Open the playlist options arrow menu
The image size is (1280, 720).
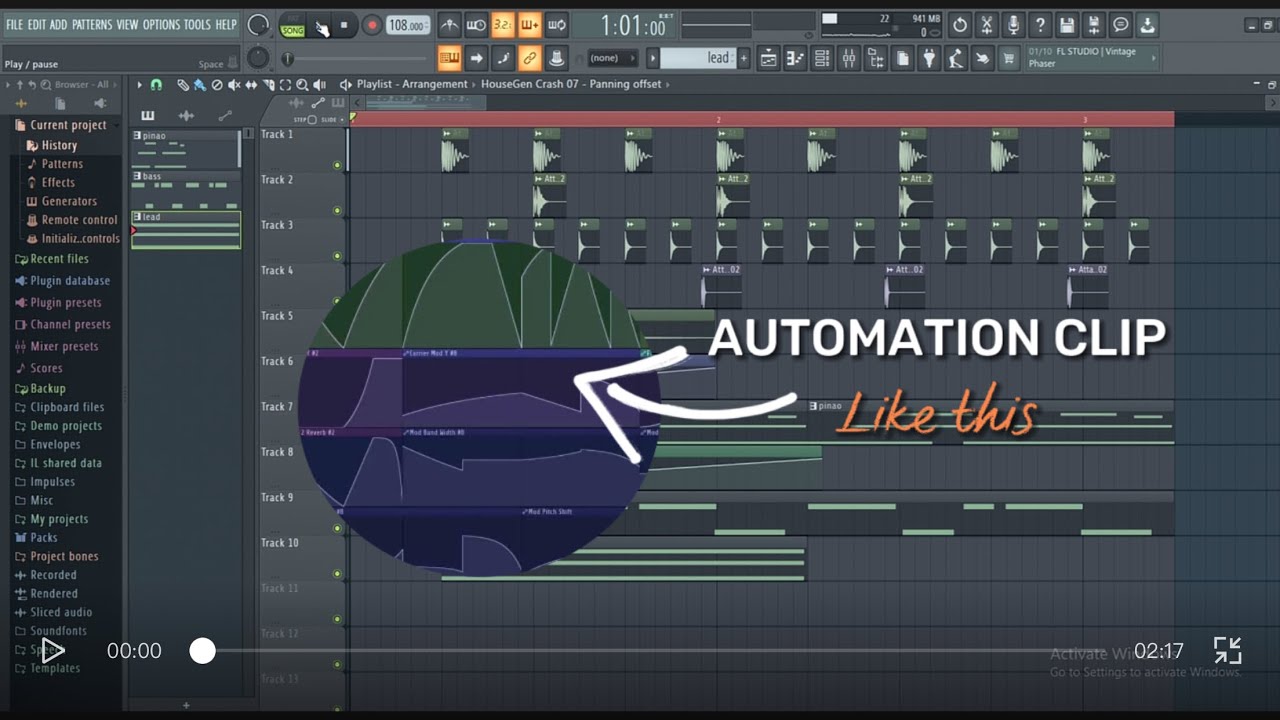click(x=139, y=85)
